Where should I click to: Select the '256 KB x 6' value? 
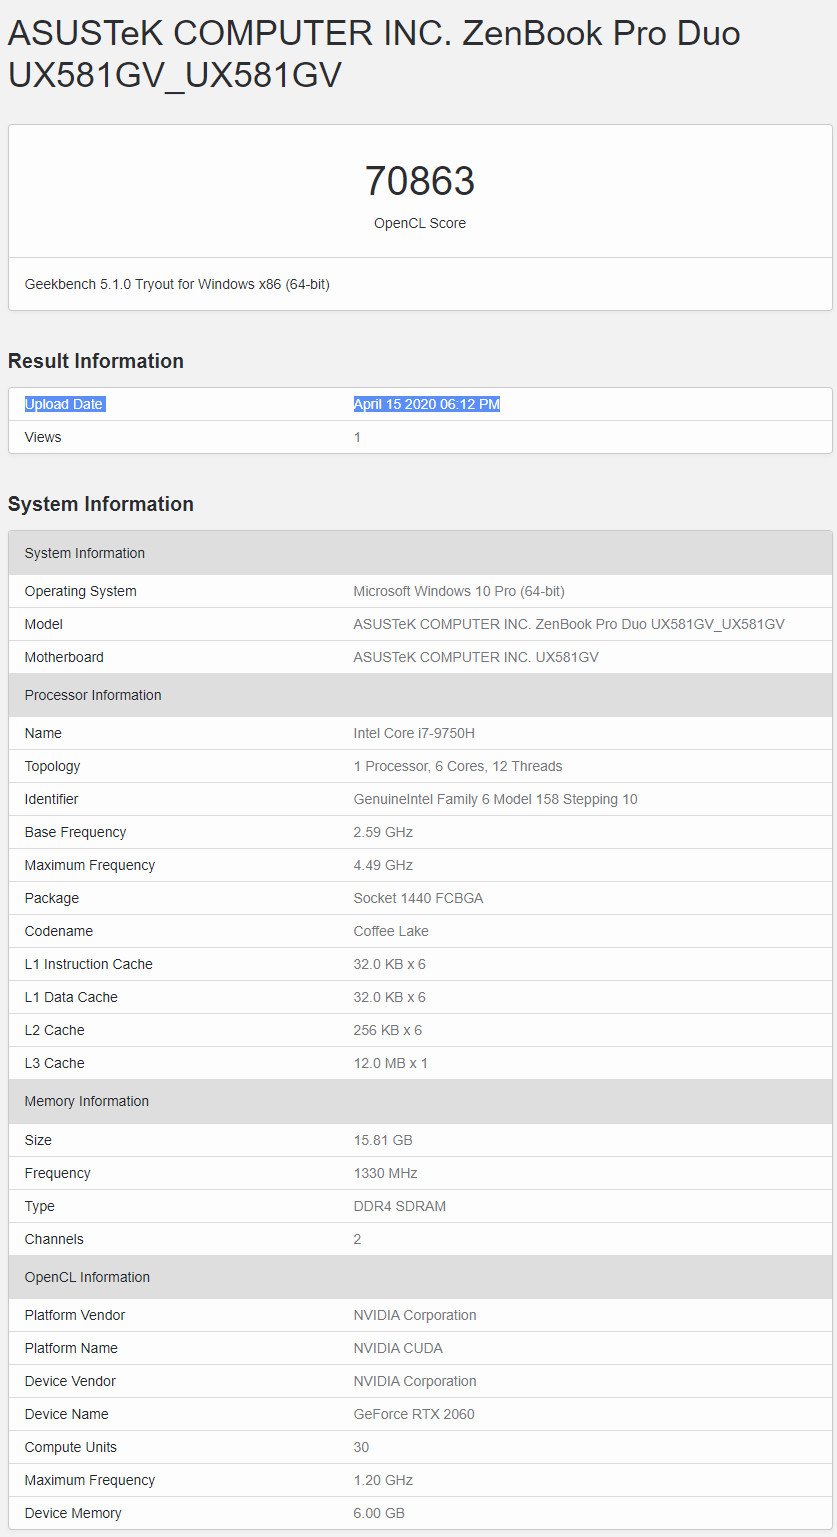point(388,1030)
